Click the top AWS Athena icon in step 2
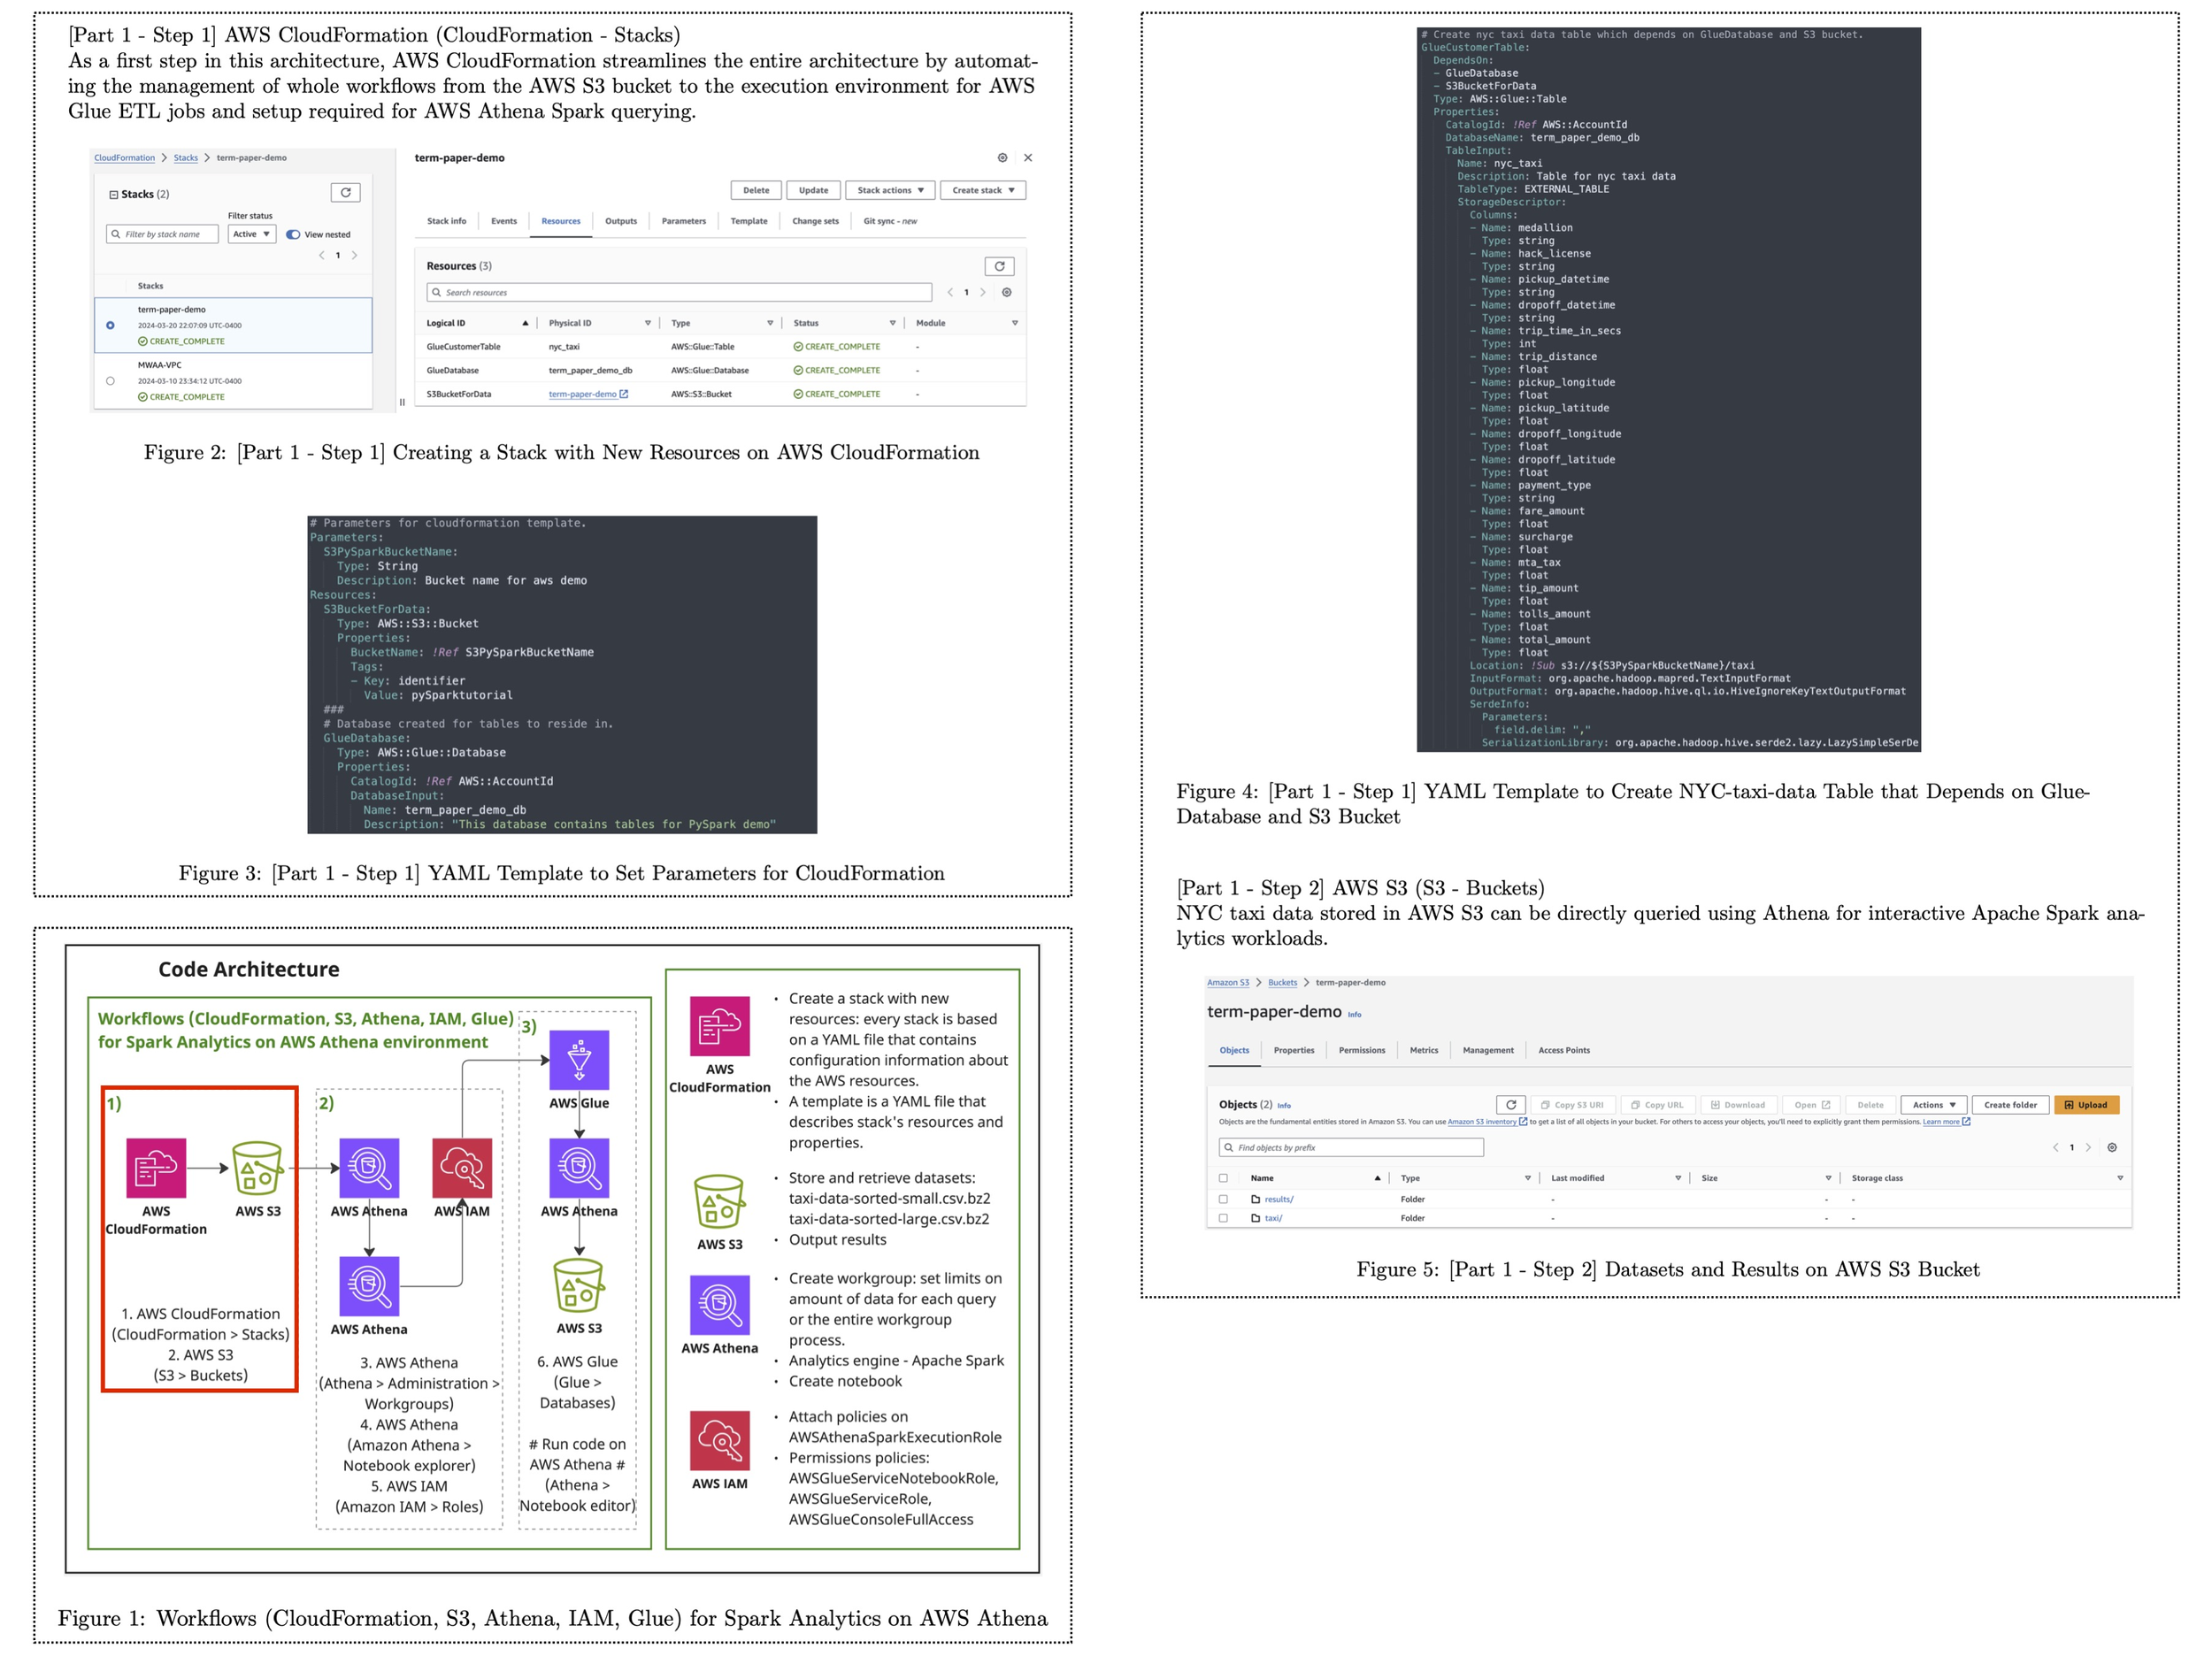Image resolution: width=2212 pixels, height=1656 pixels. coord(369,1167)
